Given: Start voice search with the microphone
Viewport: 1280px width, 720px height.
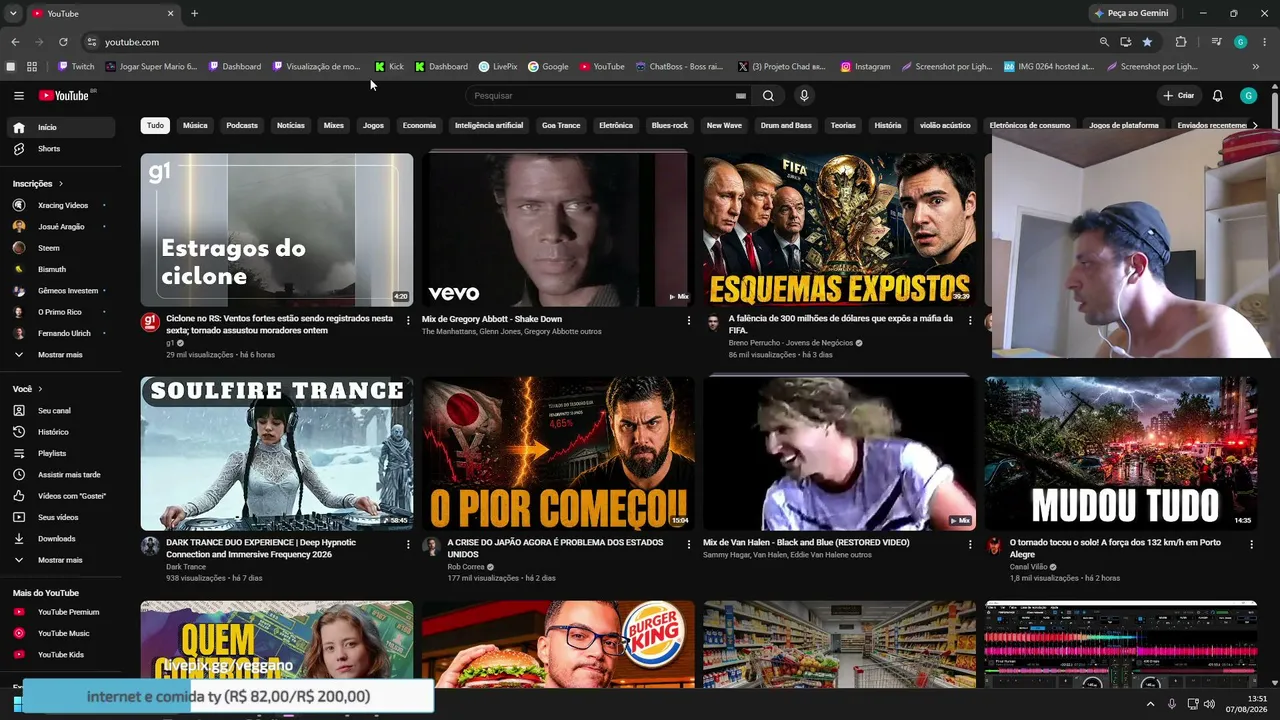Looking at the screenshot, I should (804, 96).
